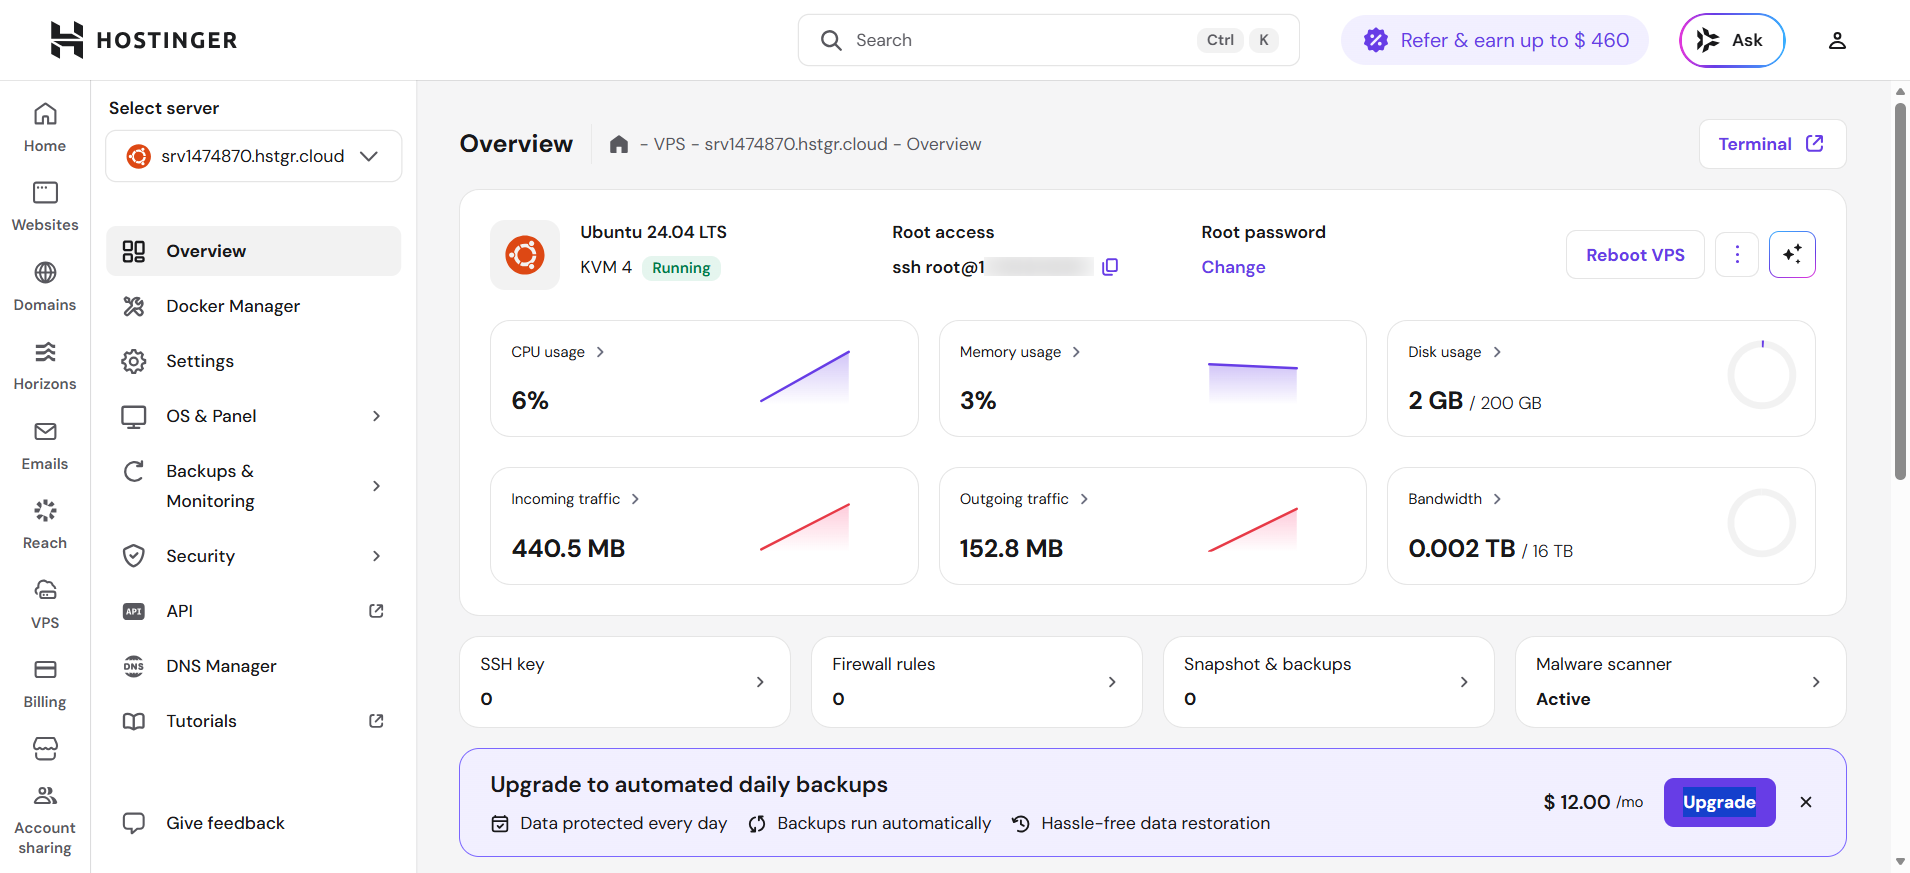
Task: Open the Firewall rules card
Action: [x=977, y=682]
